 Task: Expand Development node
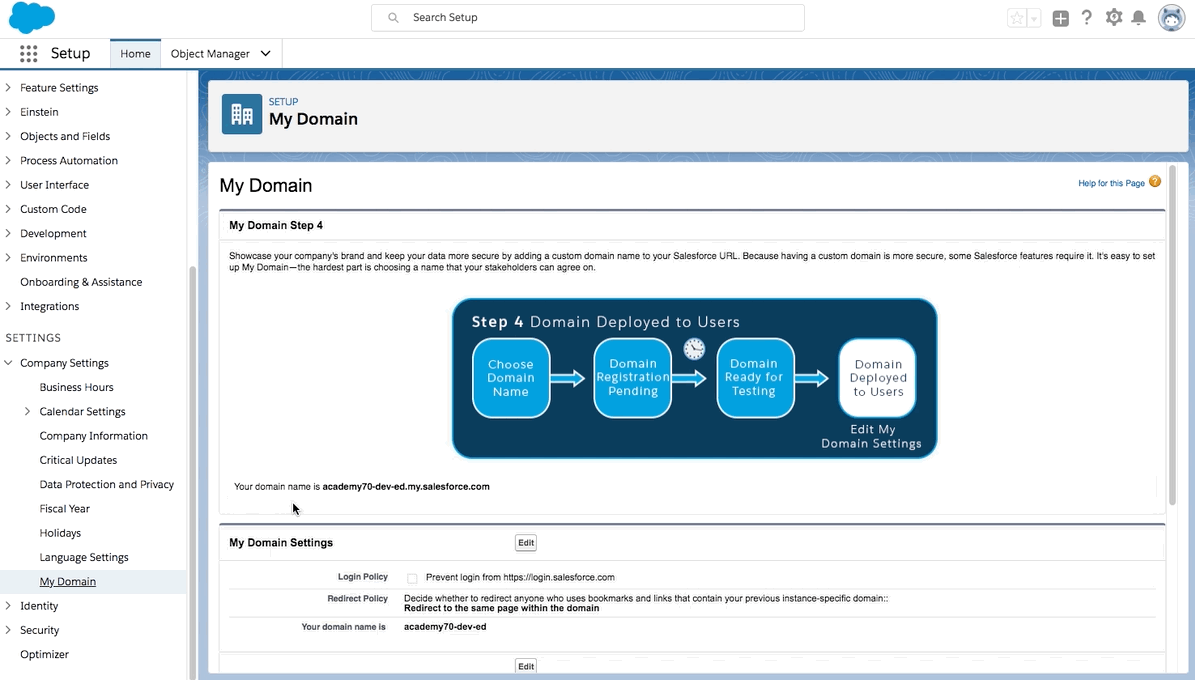coord(8,233)
